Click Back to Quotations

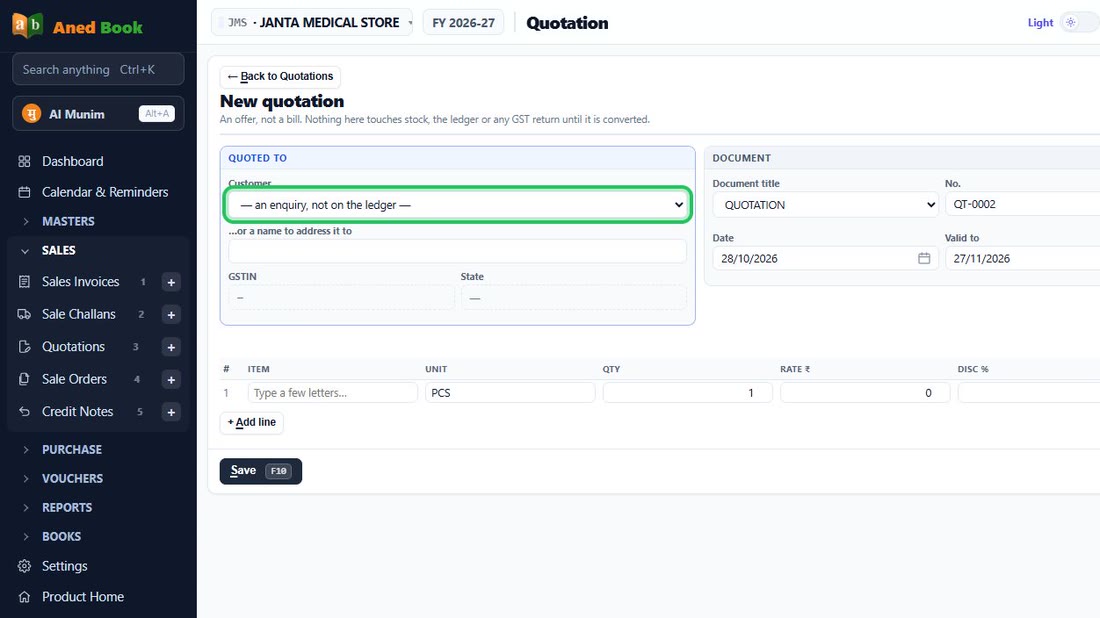click(x=280, y=76)
